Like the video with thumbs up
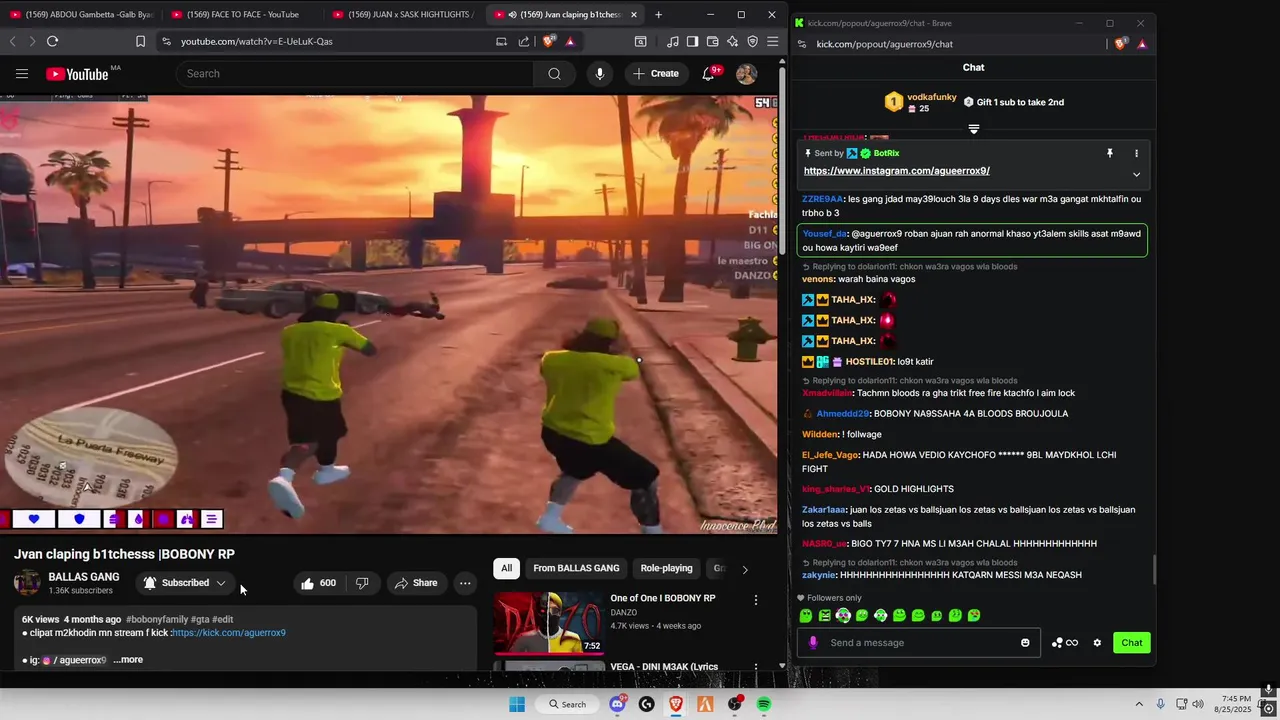The width and height of the screenshot is (1280, 720). click(320, 583)
